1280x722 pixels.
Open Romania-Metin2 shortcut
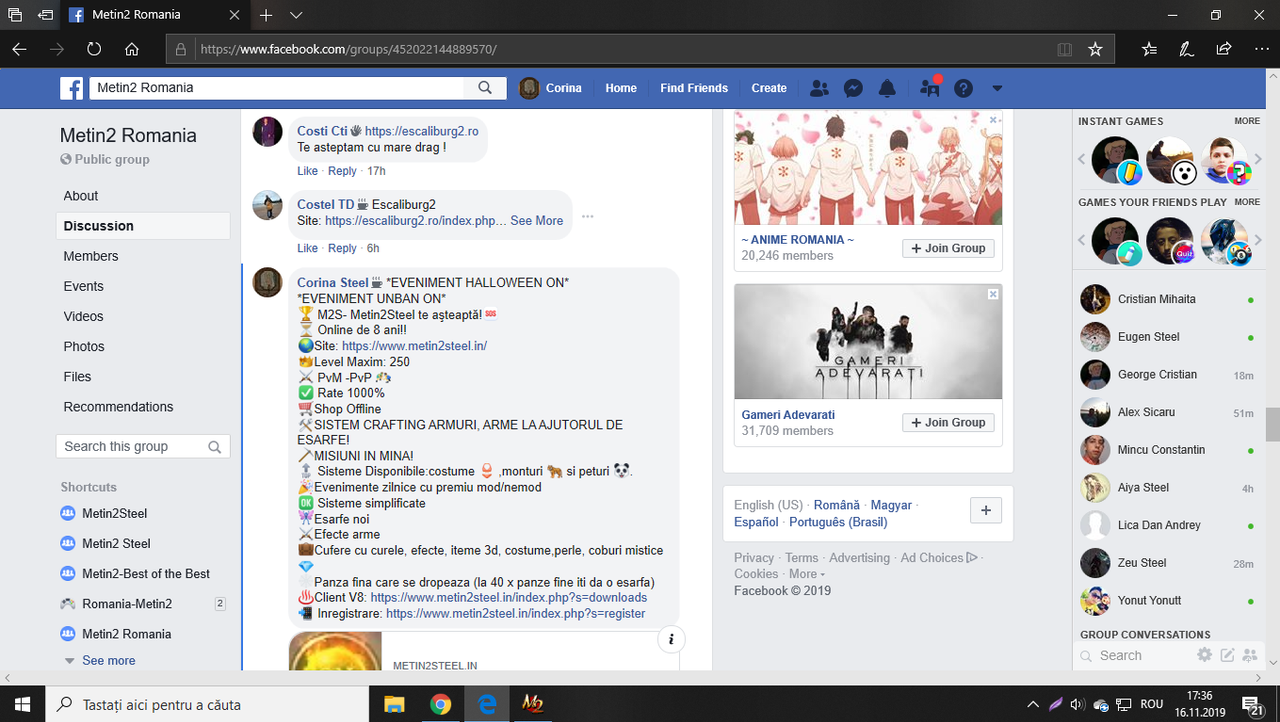coord(127,603)
